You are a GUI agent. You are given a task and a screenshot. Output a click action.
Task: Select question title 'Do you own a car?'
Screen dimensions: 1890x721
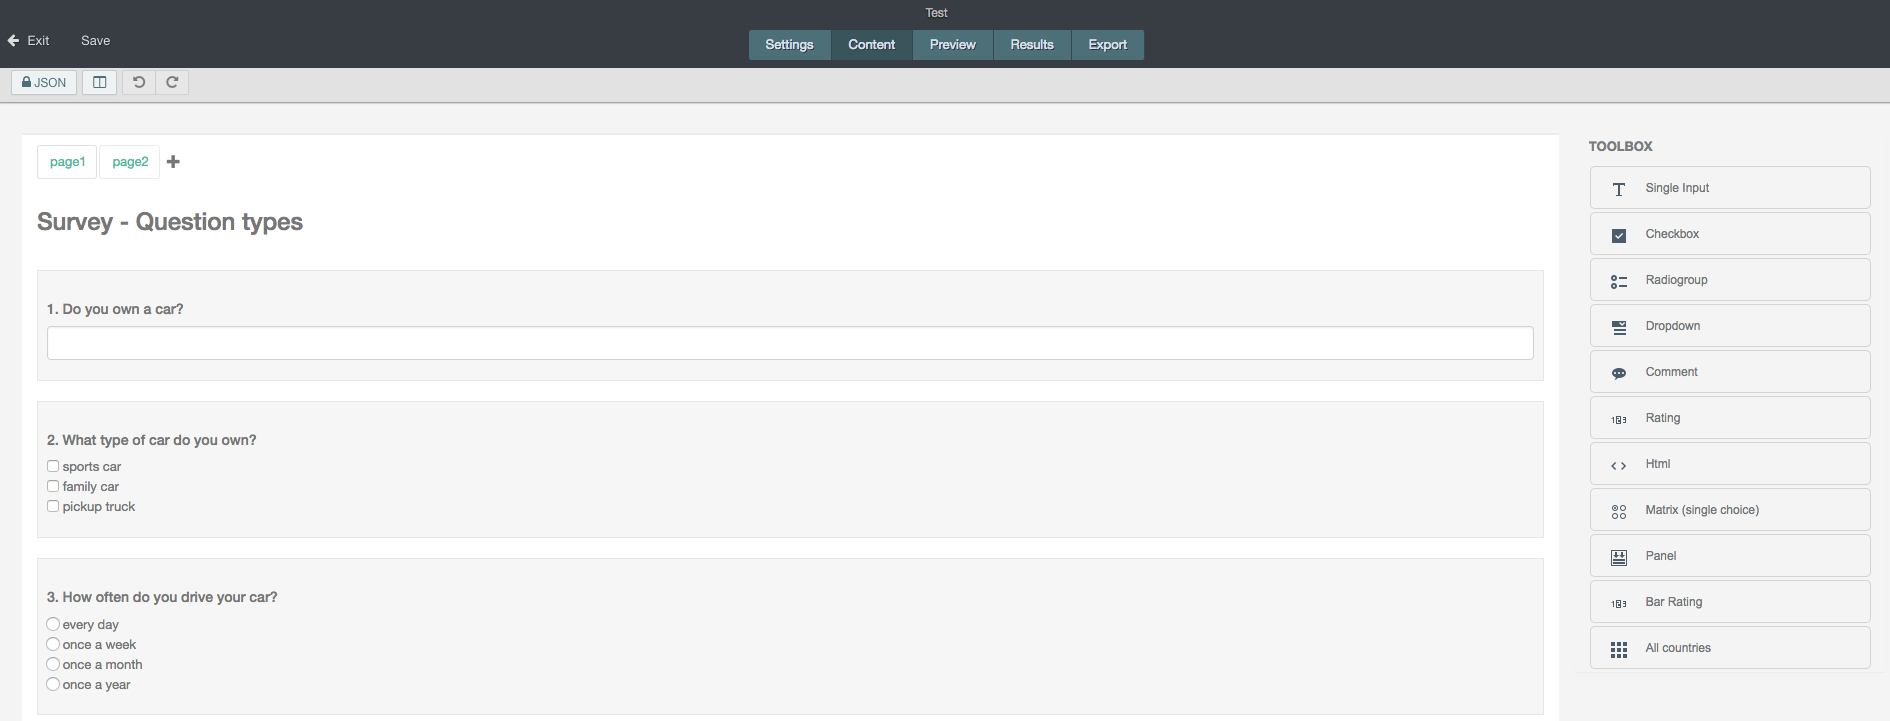115,309
